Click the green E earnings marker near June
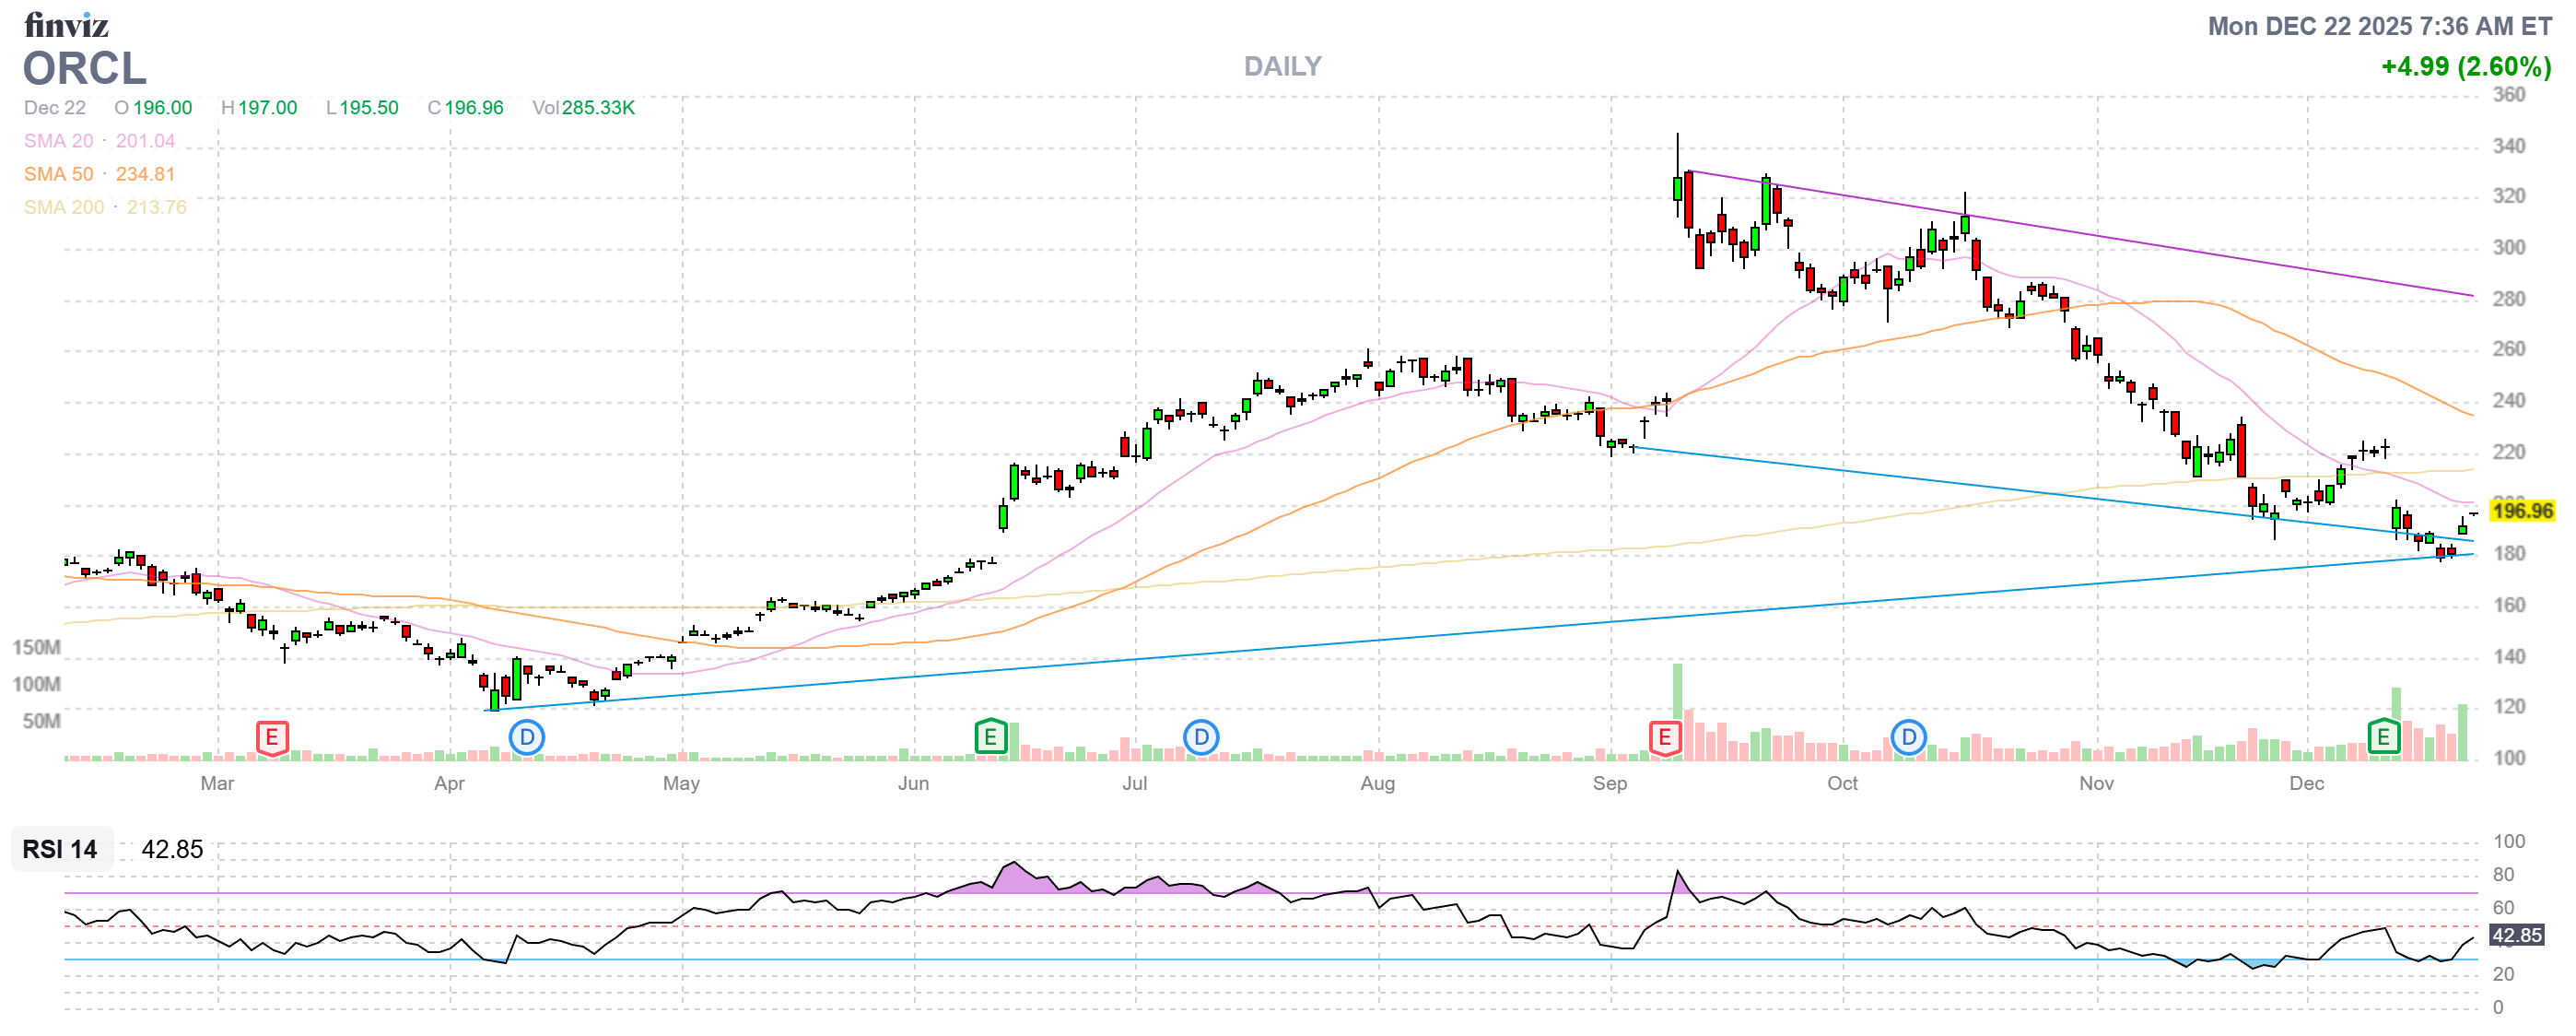The image size is (2576, 1036). tap(990, 737)
